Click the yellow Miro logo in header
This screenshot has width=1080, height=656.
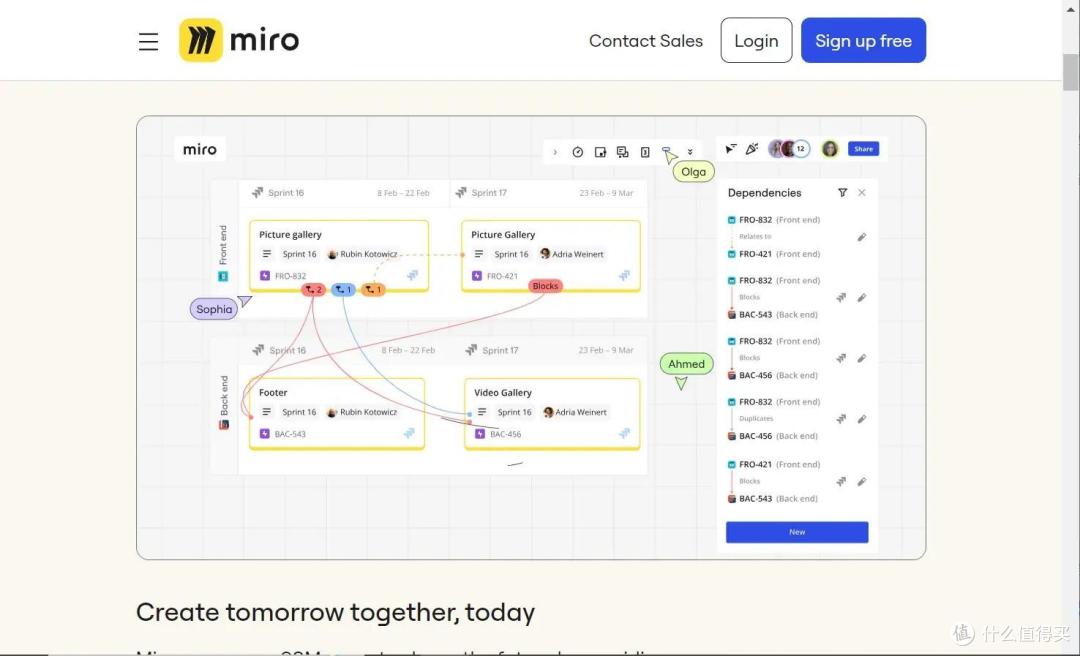click(200, 40)
